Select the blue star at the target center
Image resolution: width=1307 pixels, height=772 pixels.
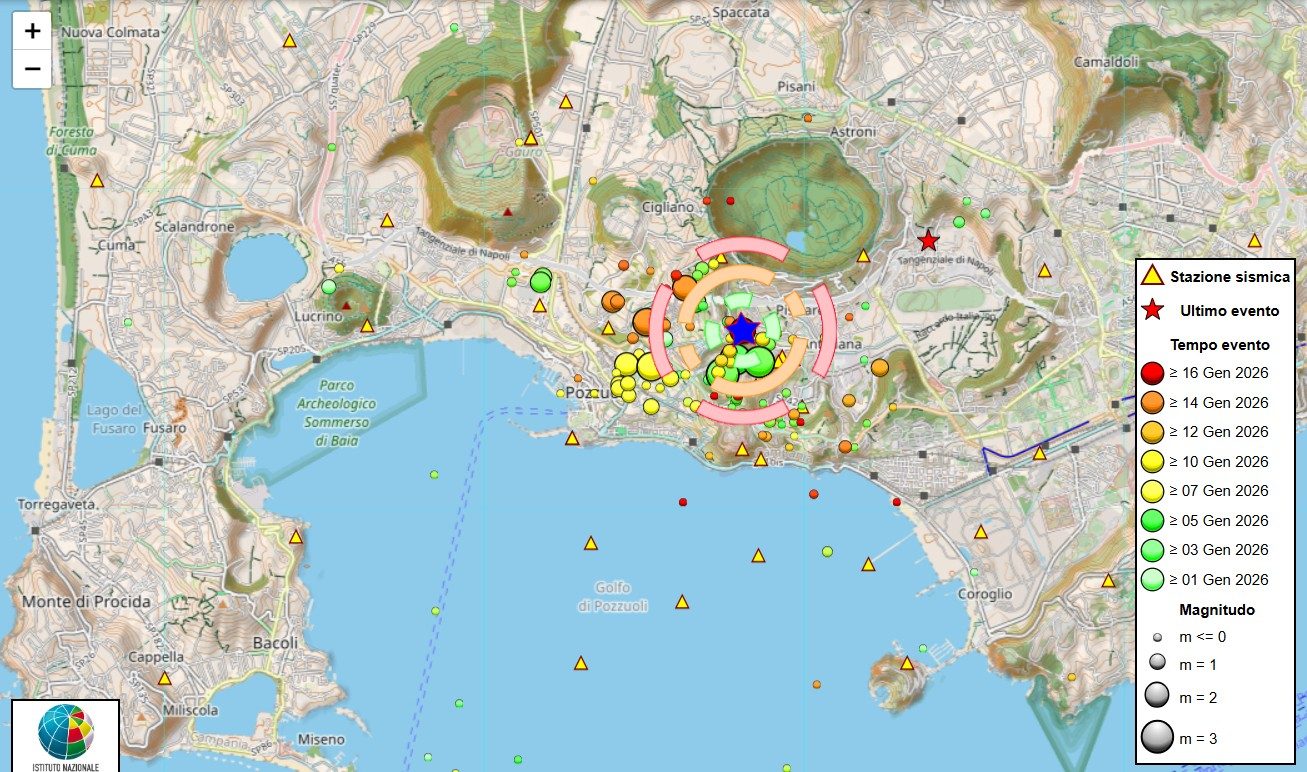[x=742, y=329]
